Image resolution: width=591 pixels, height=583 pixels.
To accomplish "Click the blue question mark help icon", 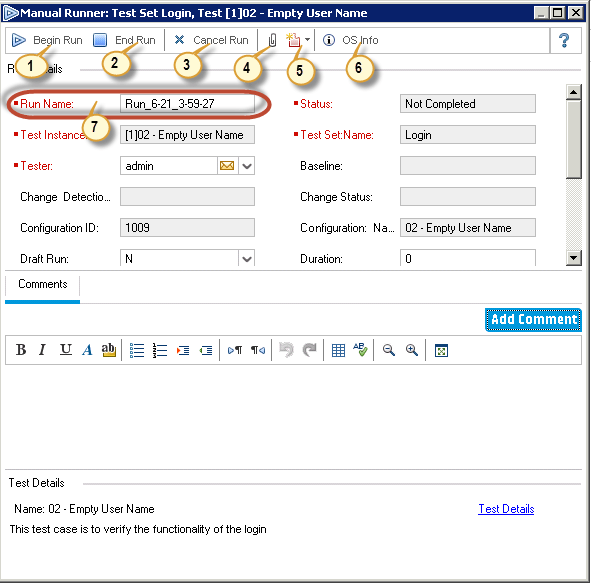I will point(564,40).
